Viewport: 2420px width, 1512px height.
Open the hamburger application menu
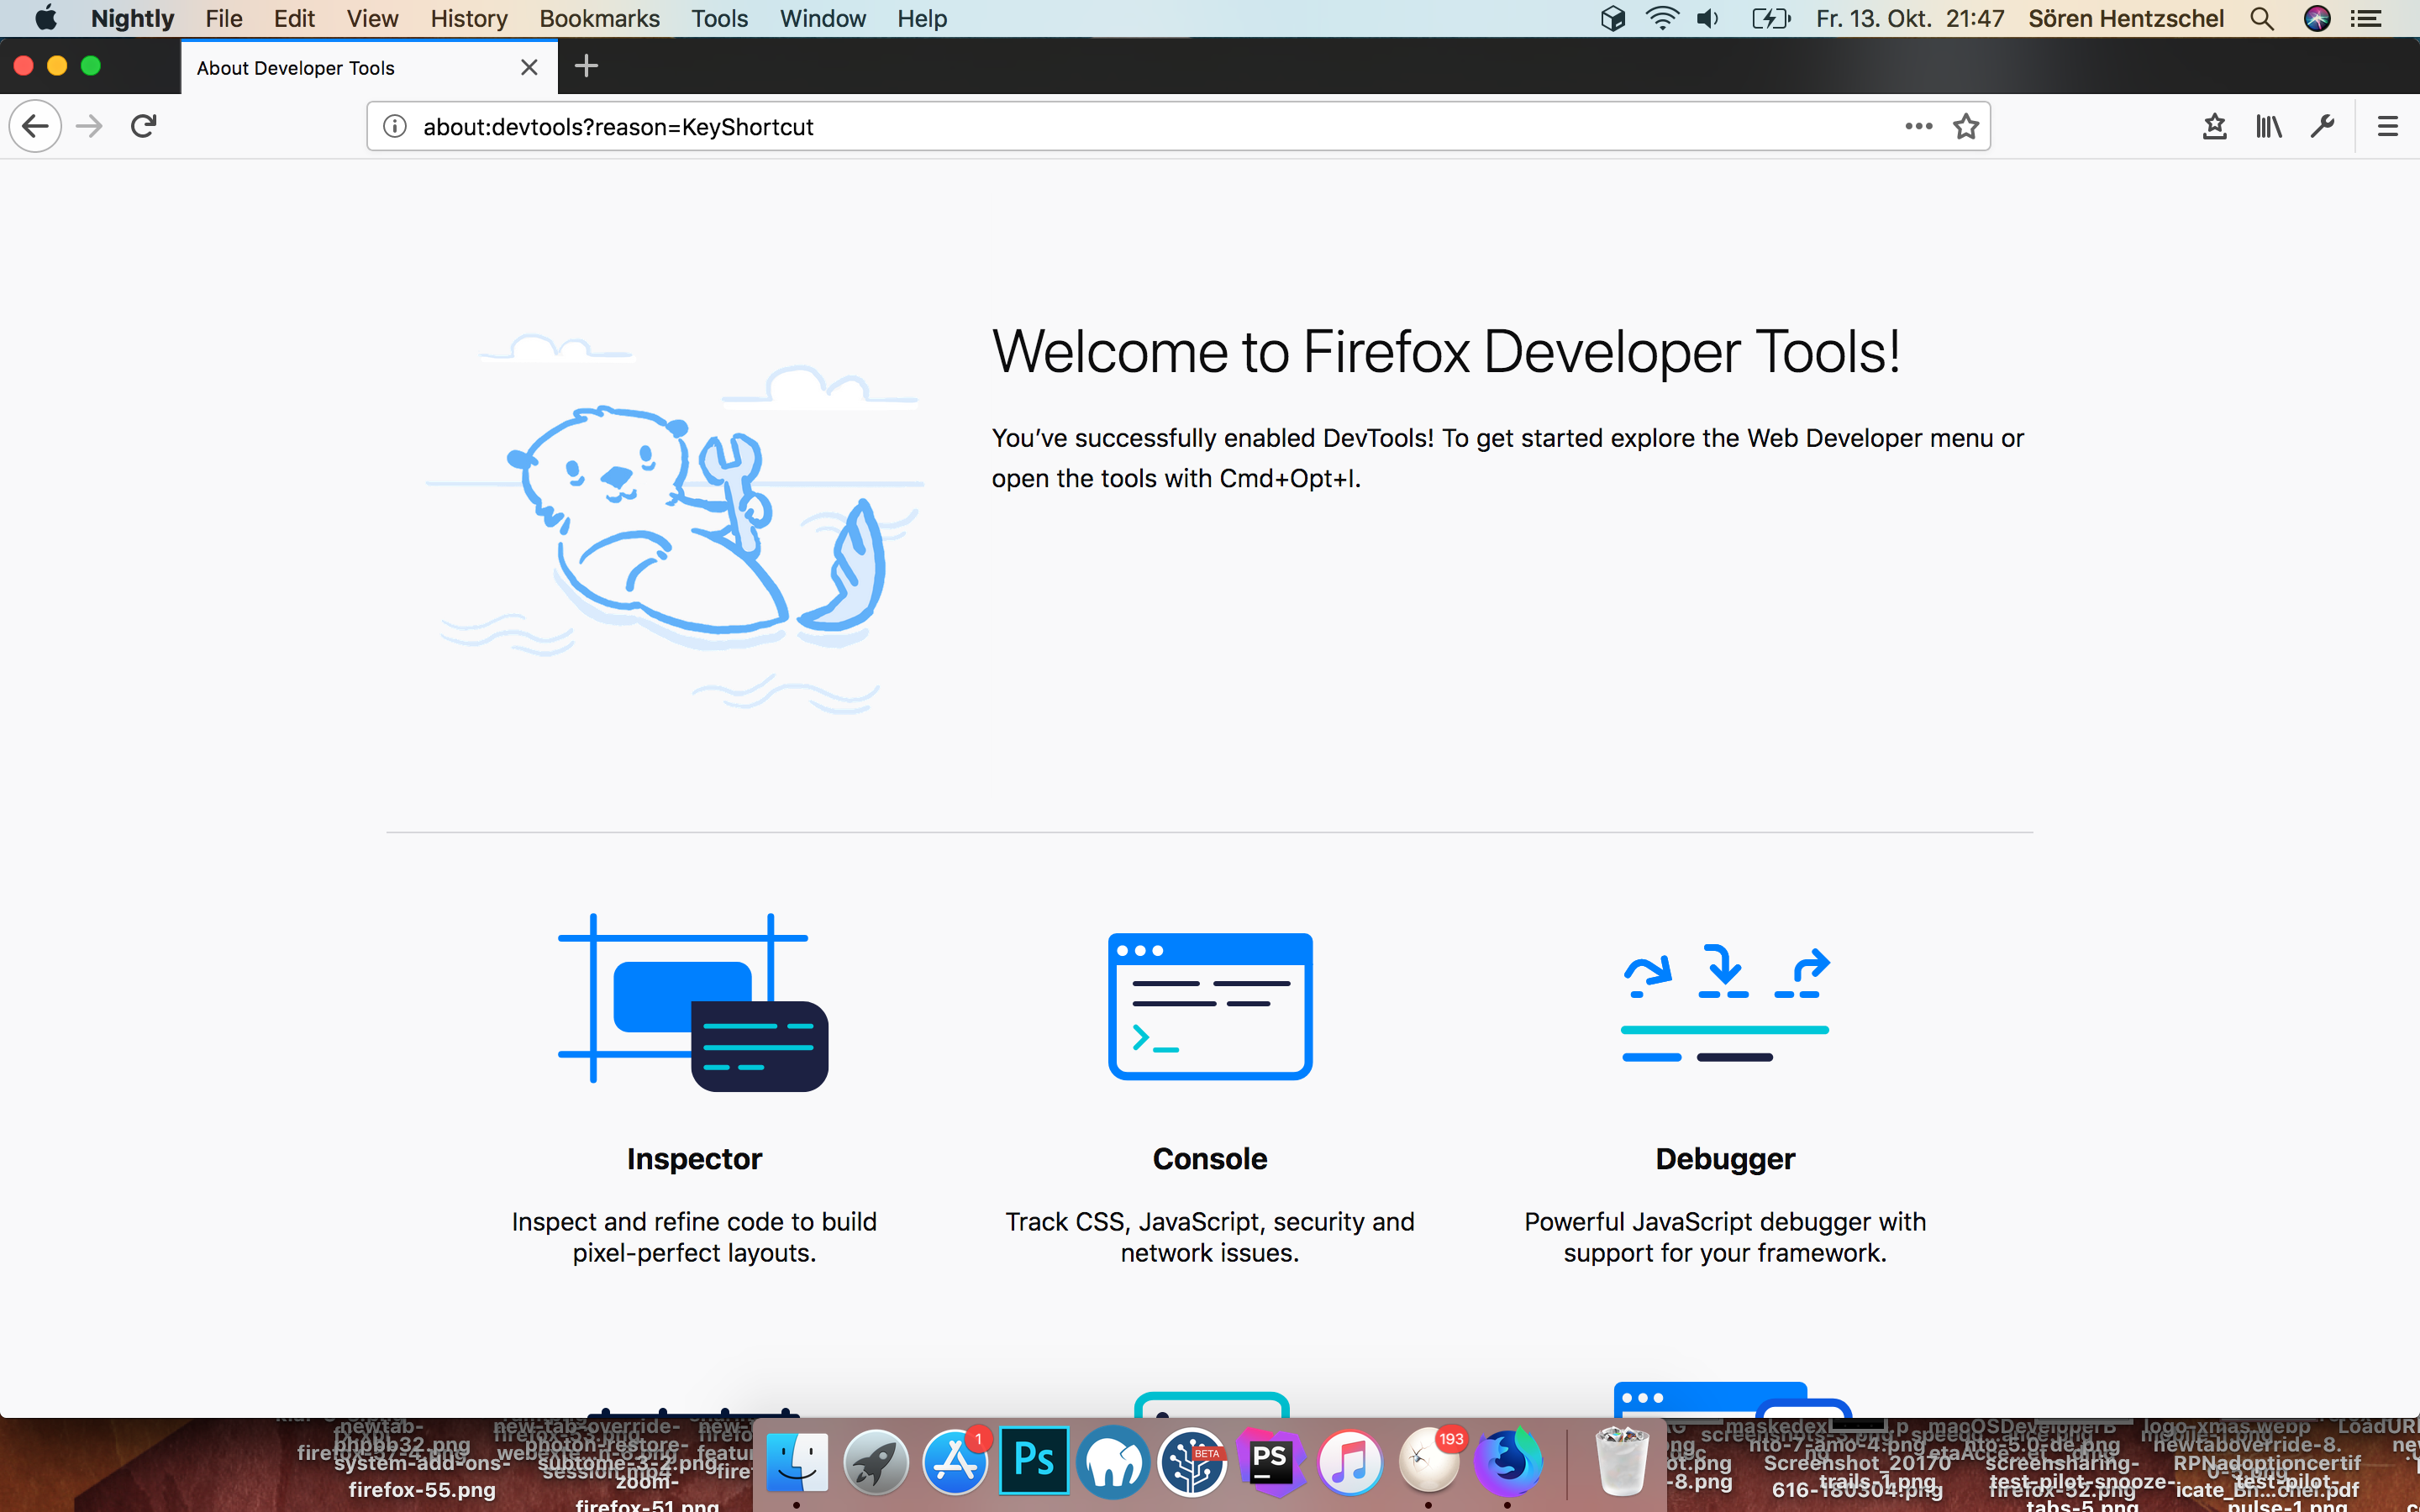click(2387, 126)
